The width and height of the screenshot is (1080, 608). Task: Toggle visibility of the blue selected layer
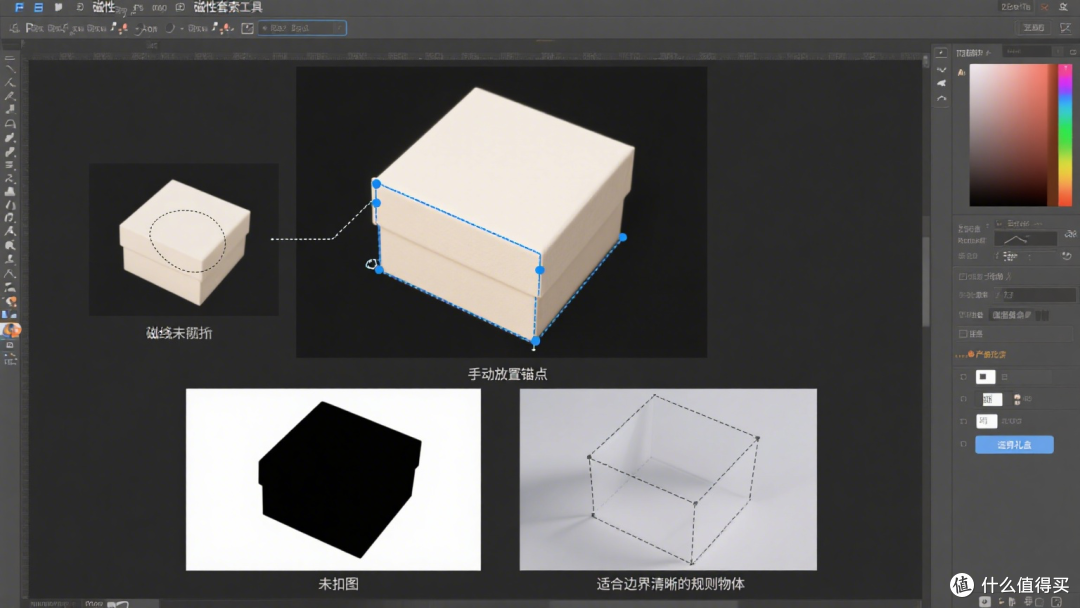click(x=963, y=445)
